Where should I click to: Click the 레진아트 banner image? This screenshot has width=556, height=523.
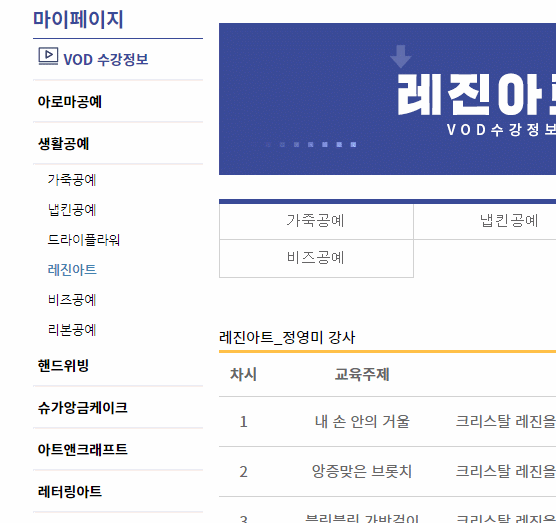388,99
